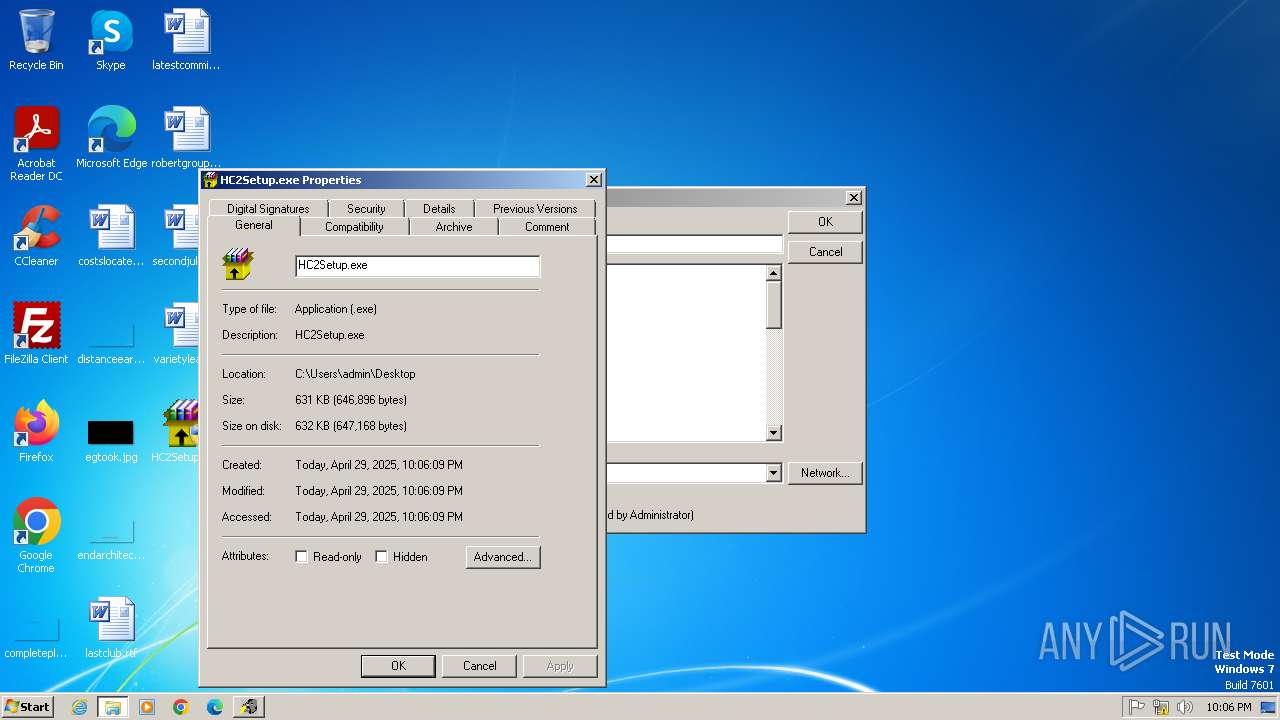
Task: Select the CCleaner desktop shortcut
Action: [36, 235]
